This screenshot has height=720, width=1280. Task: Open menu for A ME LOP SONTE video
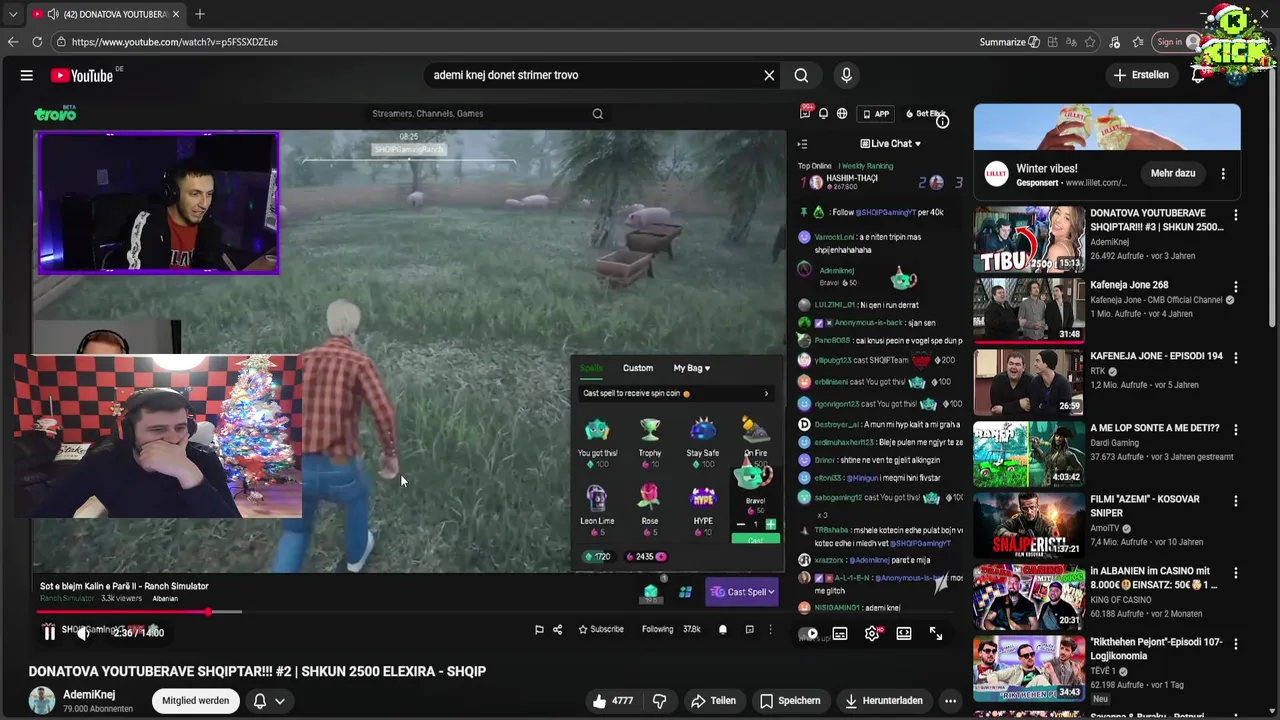1236,429
